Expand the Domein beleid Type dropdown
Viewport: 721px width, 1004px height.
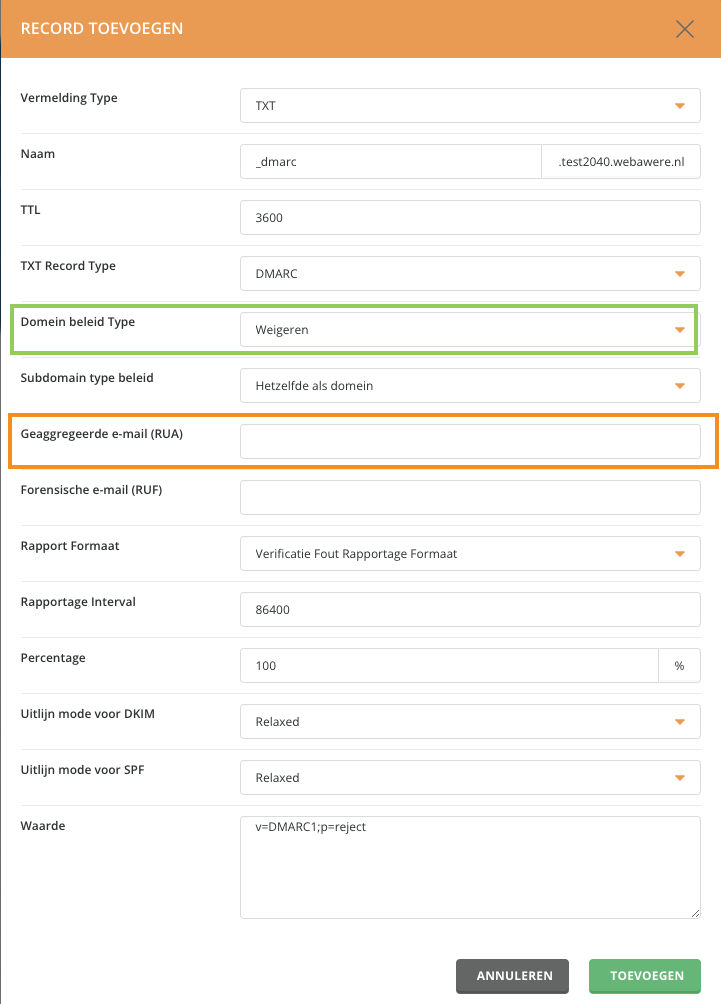470,330
